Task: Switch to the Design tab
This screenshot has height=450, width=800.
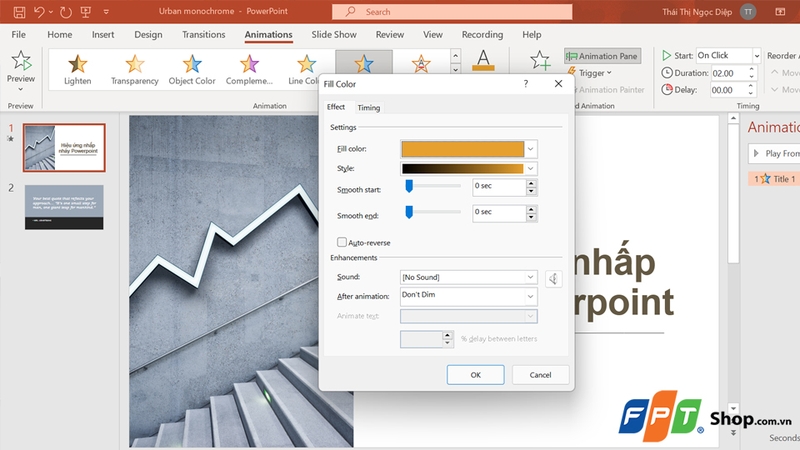Action: [x=148, y=34]
